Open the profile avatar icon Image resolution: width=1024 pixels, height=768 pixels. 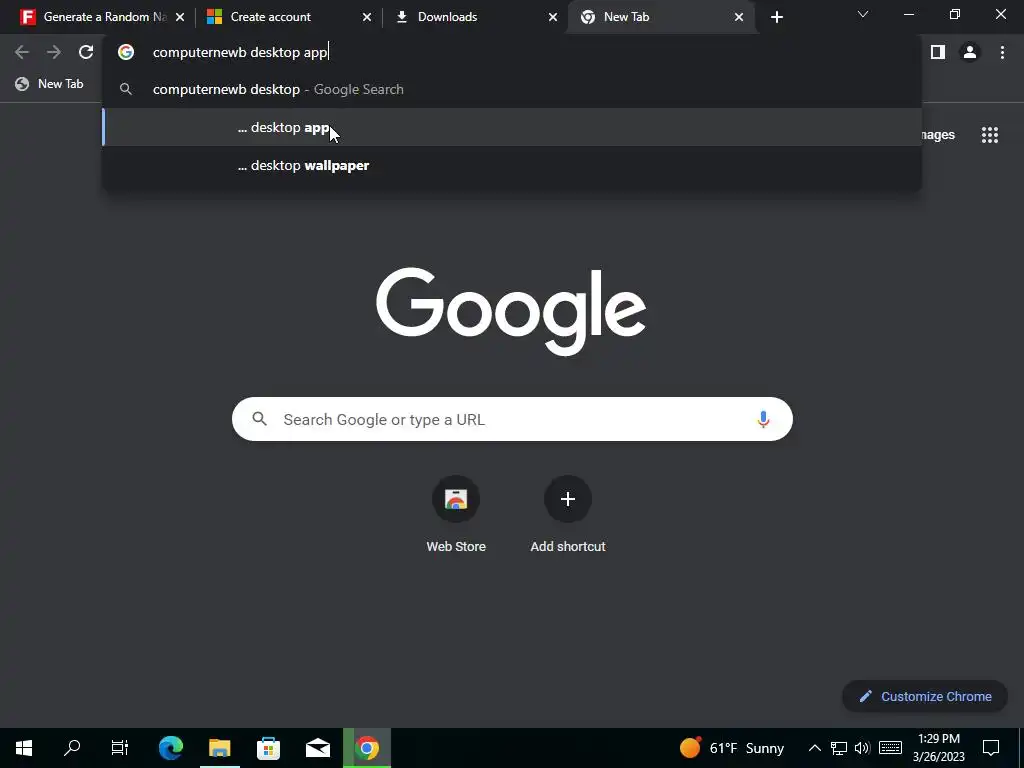pos(970,52)
